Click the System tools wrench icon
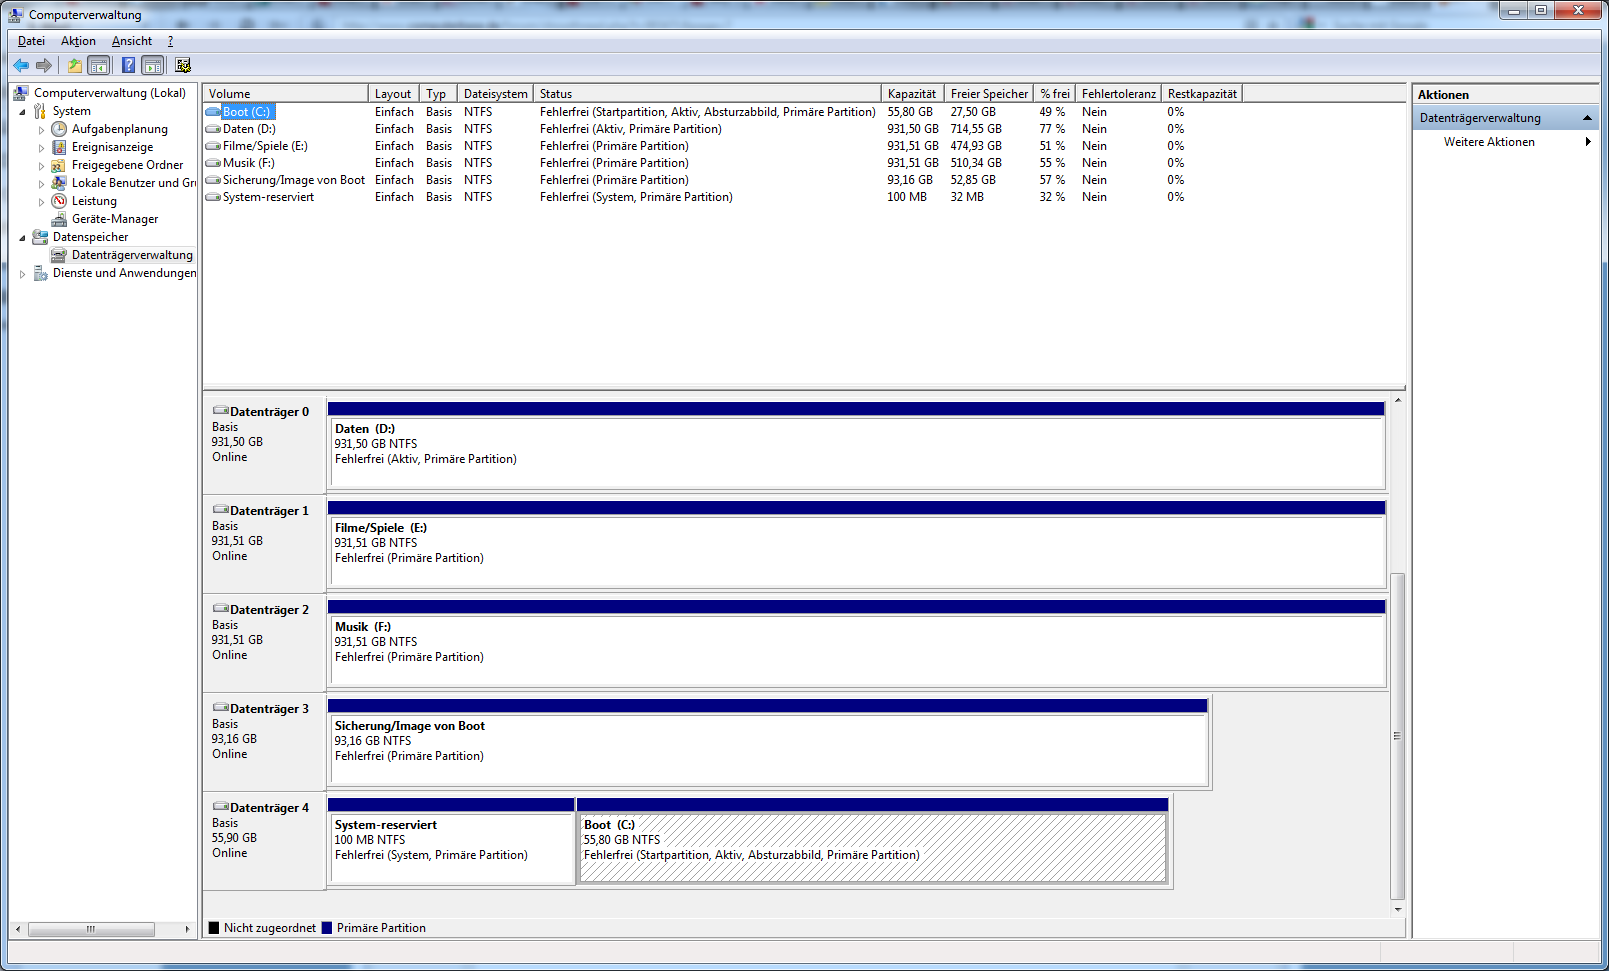The height and width of the screenshot is (971, 1609). tap(40, 111)
